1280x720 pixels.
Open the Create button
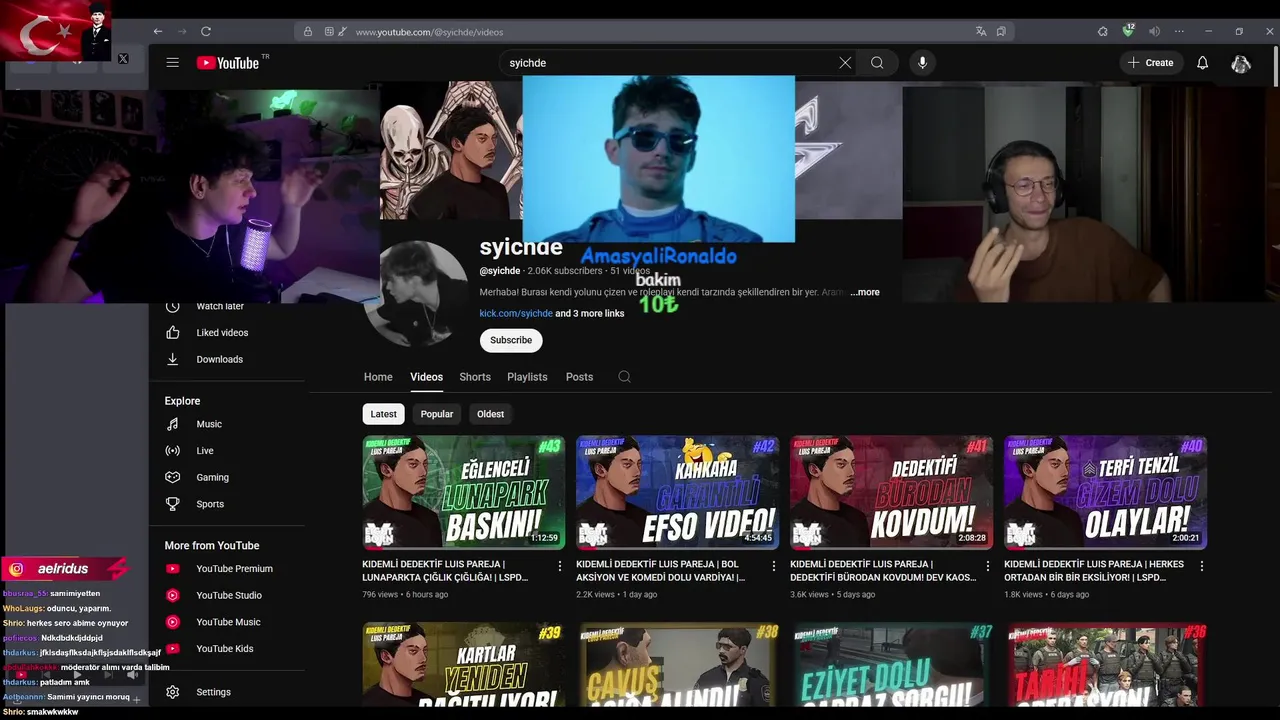coord(1150,63)
